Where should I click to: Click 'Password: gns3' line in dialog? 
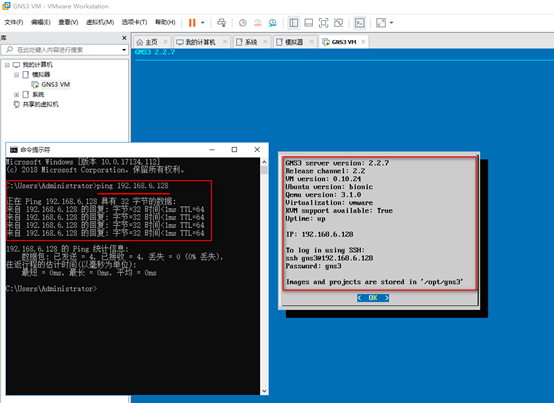(x=313, y=266)
